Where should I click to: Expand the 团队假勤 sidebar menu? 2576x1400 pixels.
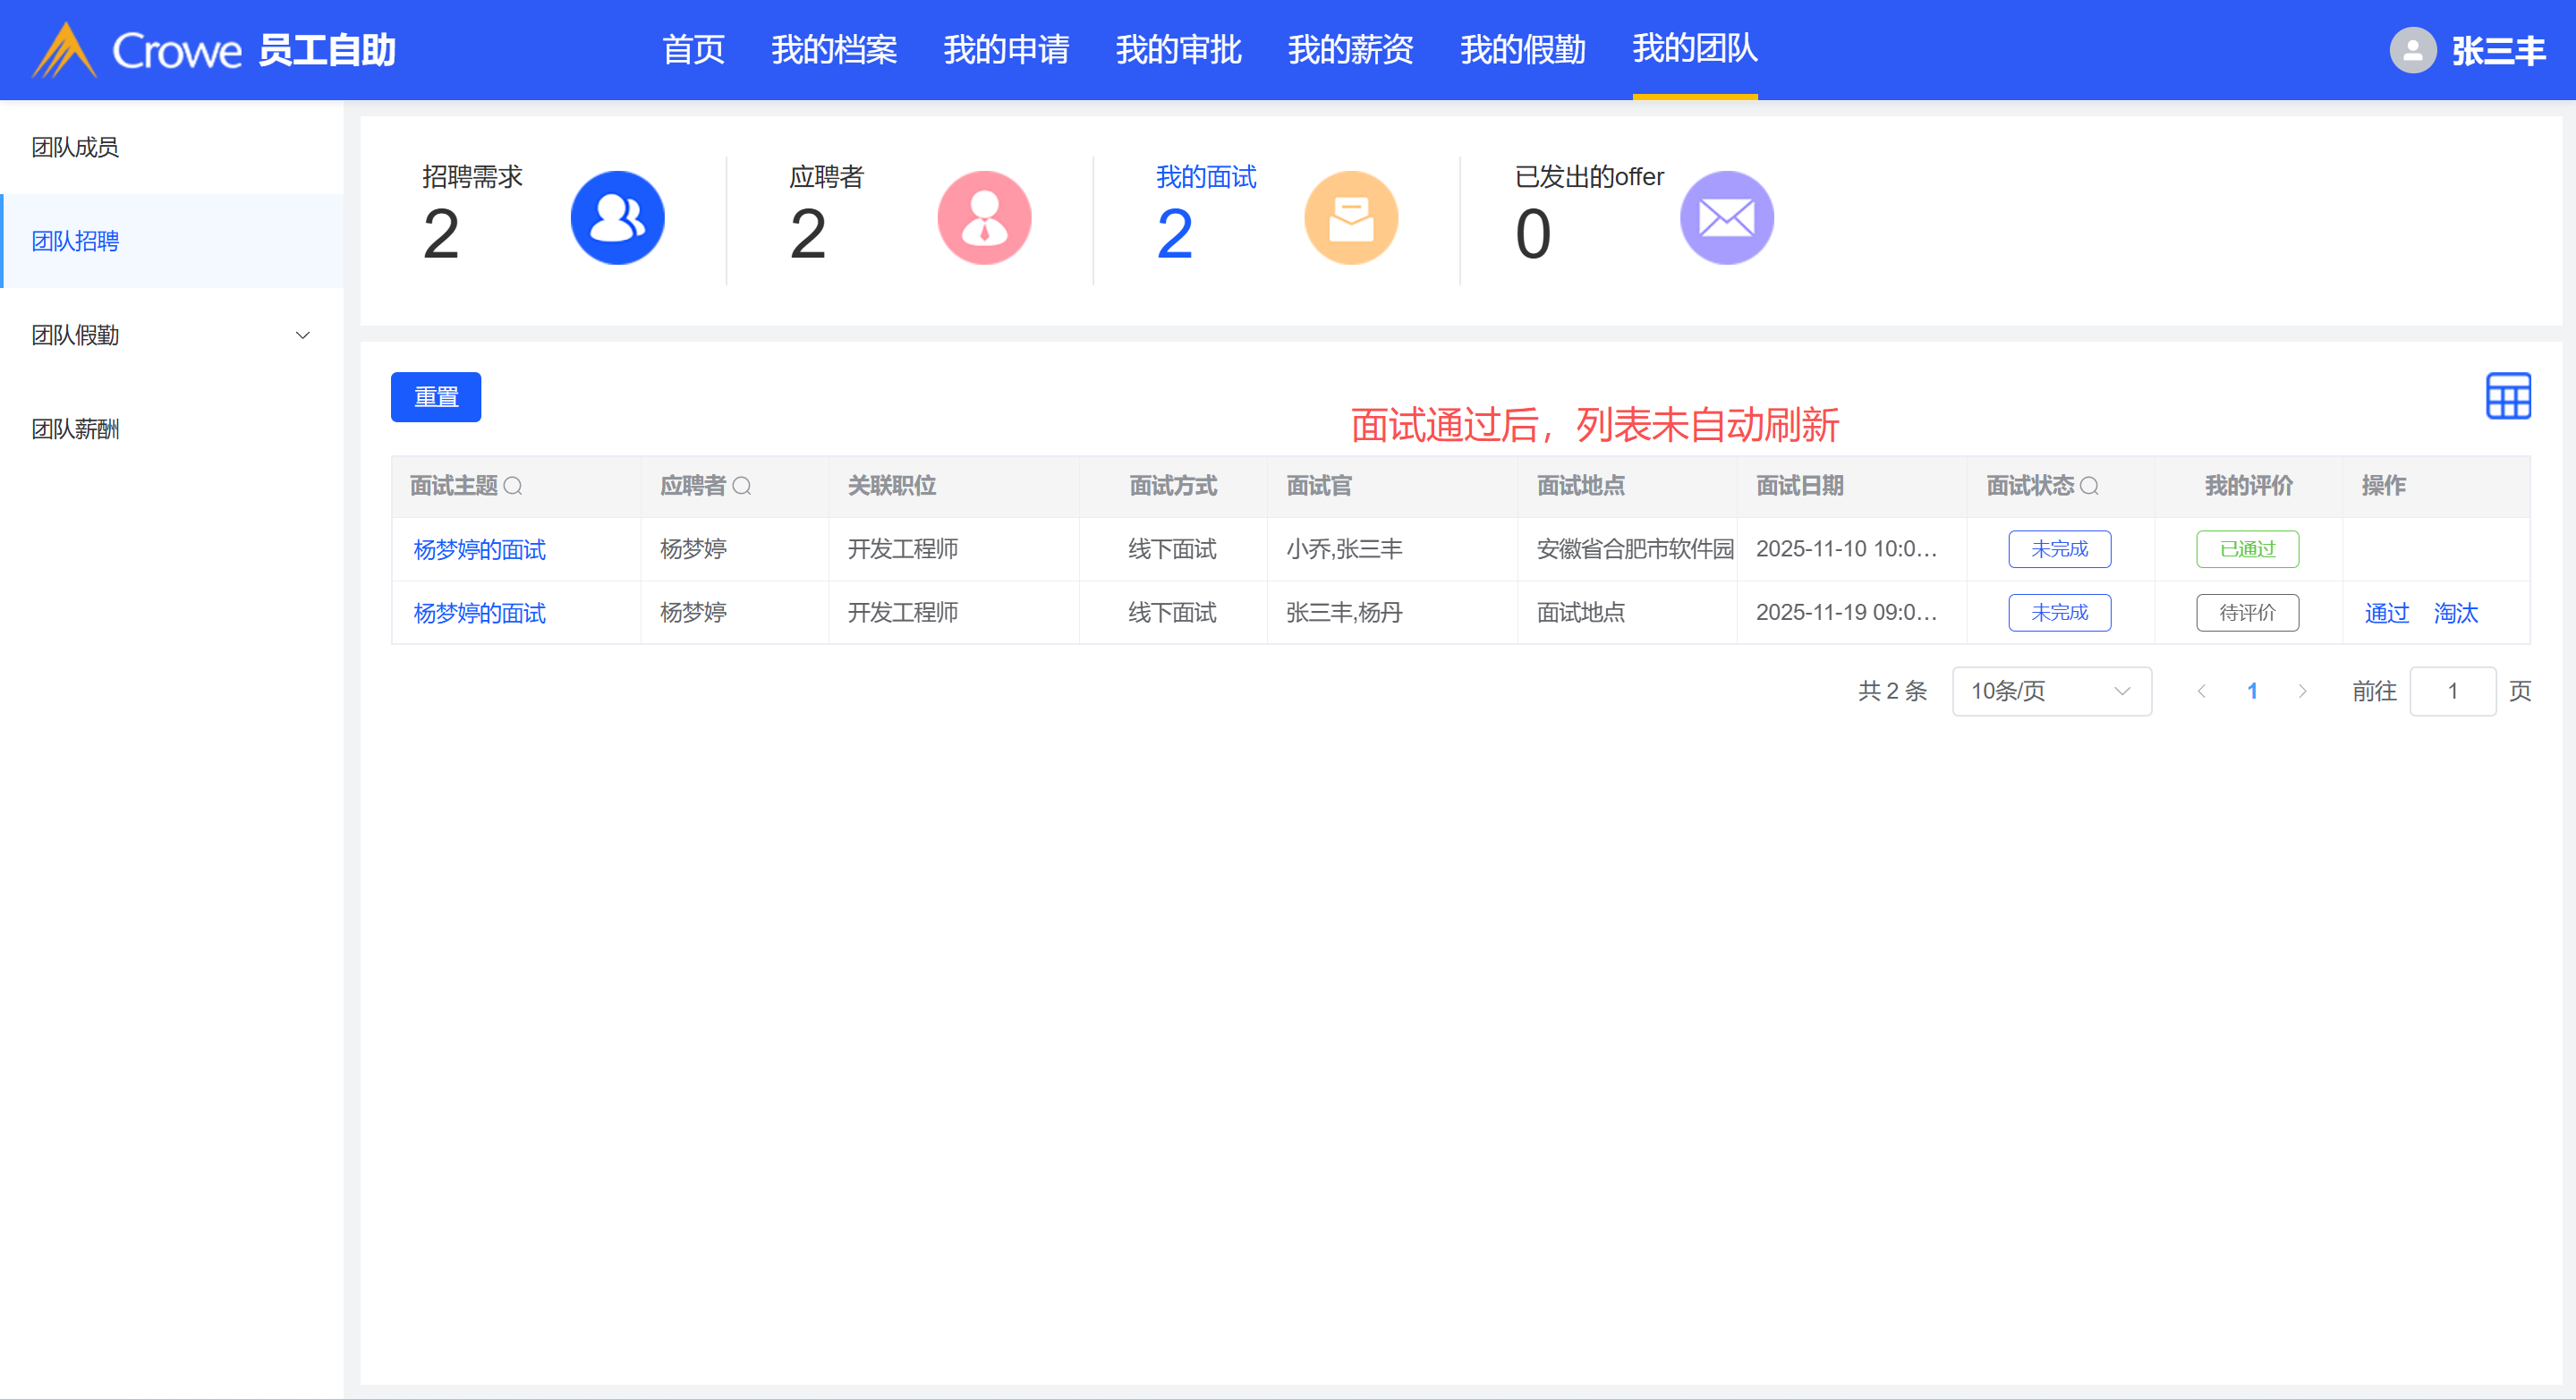[x=302, y=335]
